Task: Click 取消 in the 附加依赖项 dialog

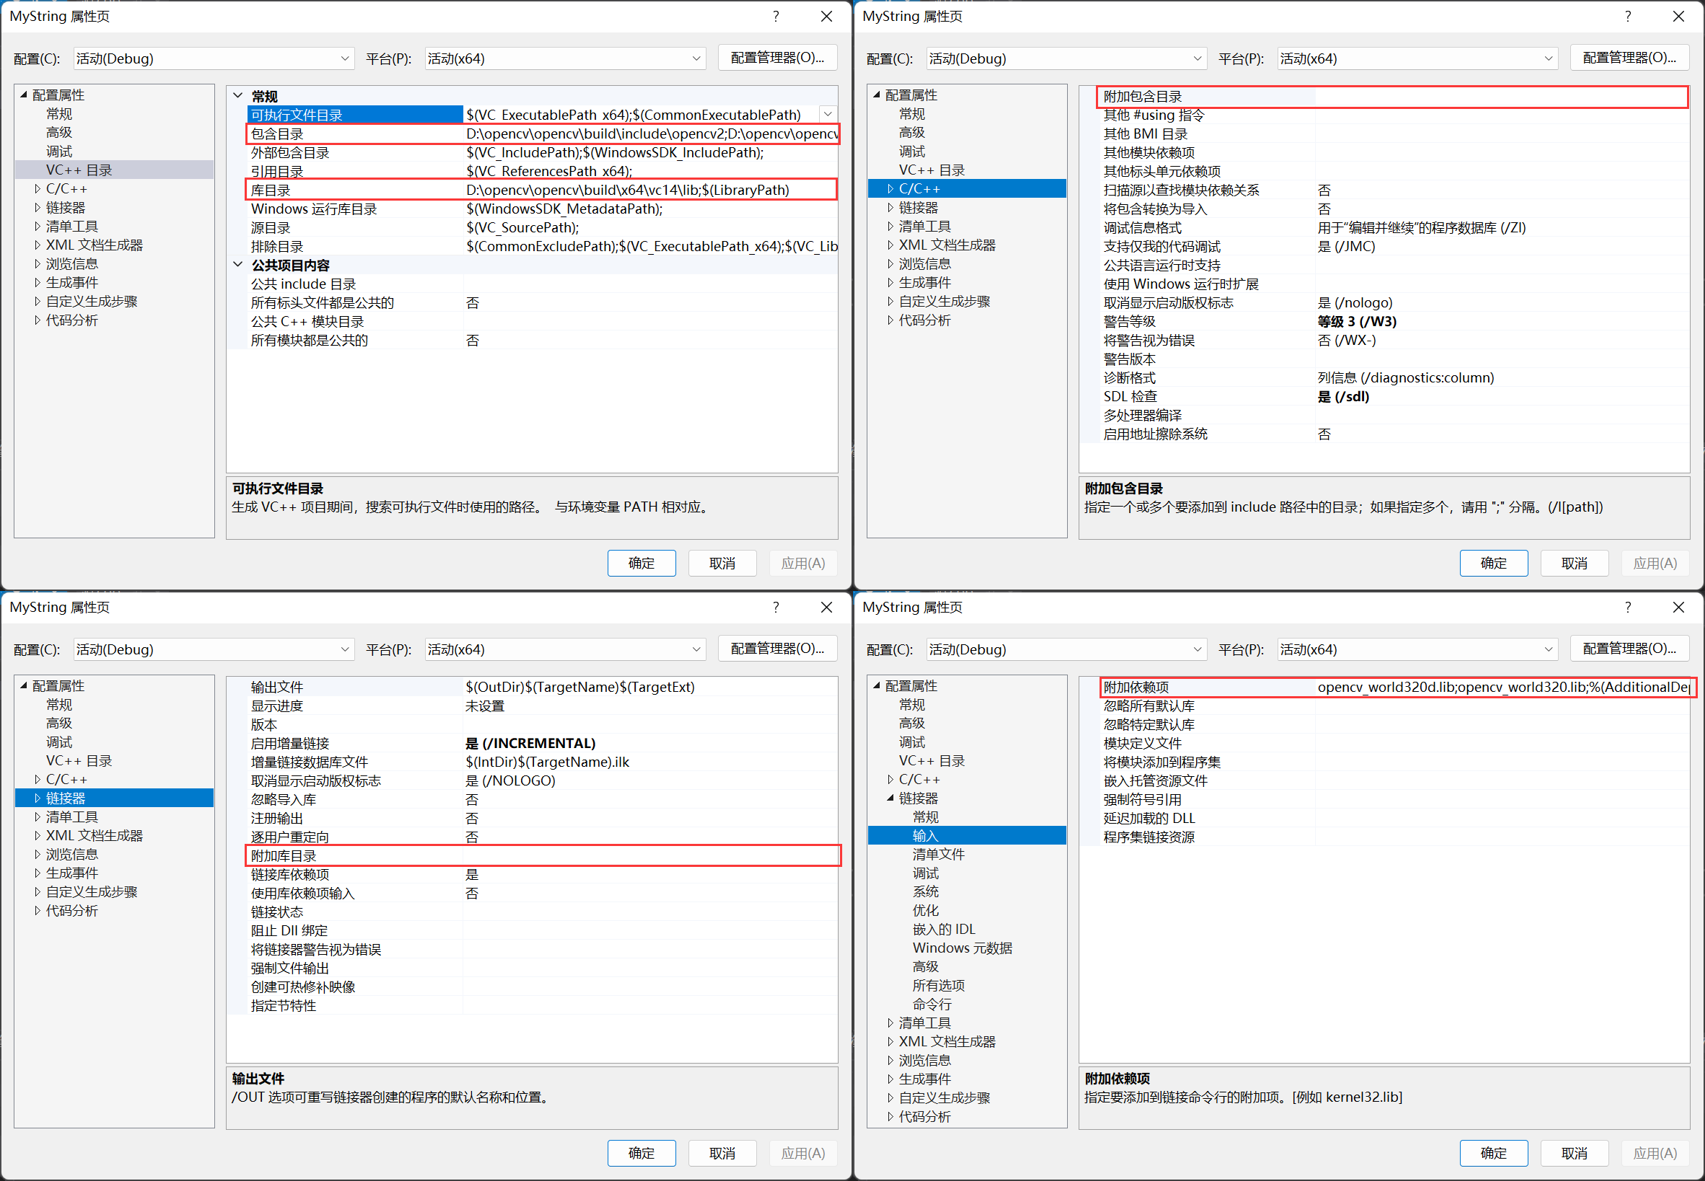Action: coord(1574,1153)
